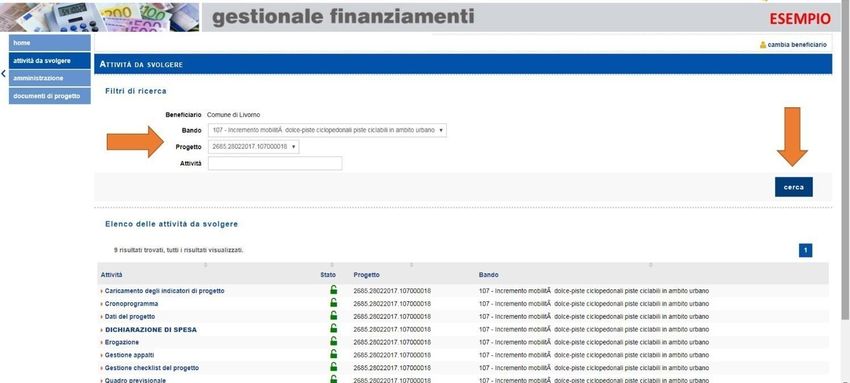This screenshot has height=383, width=850.
Task: Click the padlock icon for Gestione appalti
Action: (x=333, y=354)
